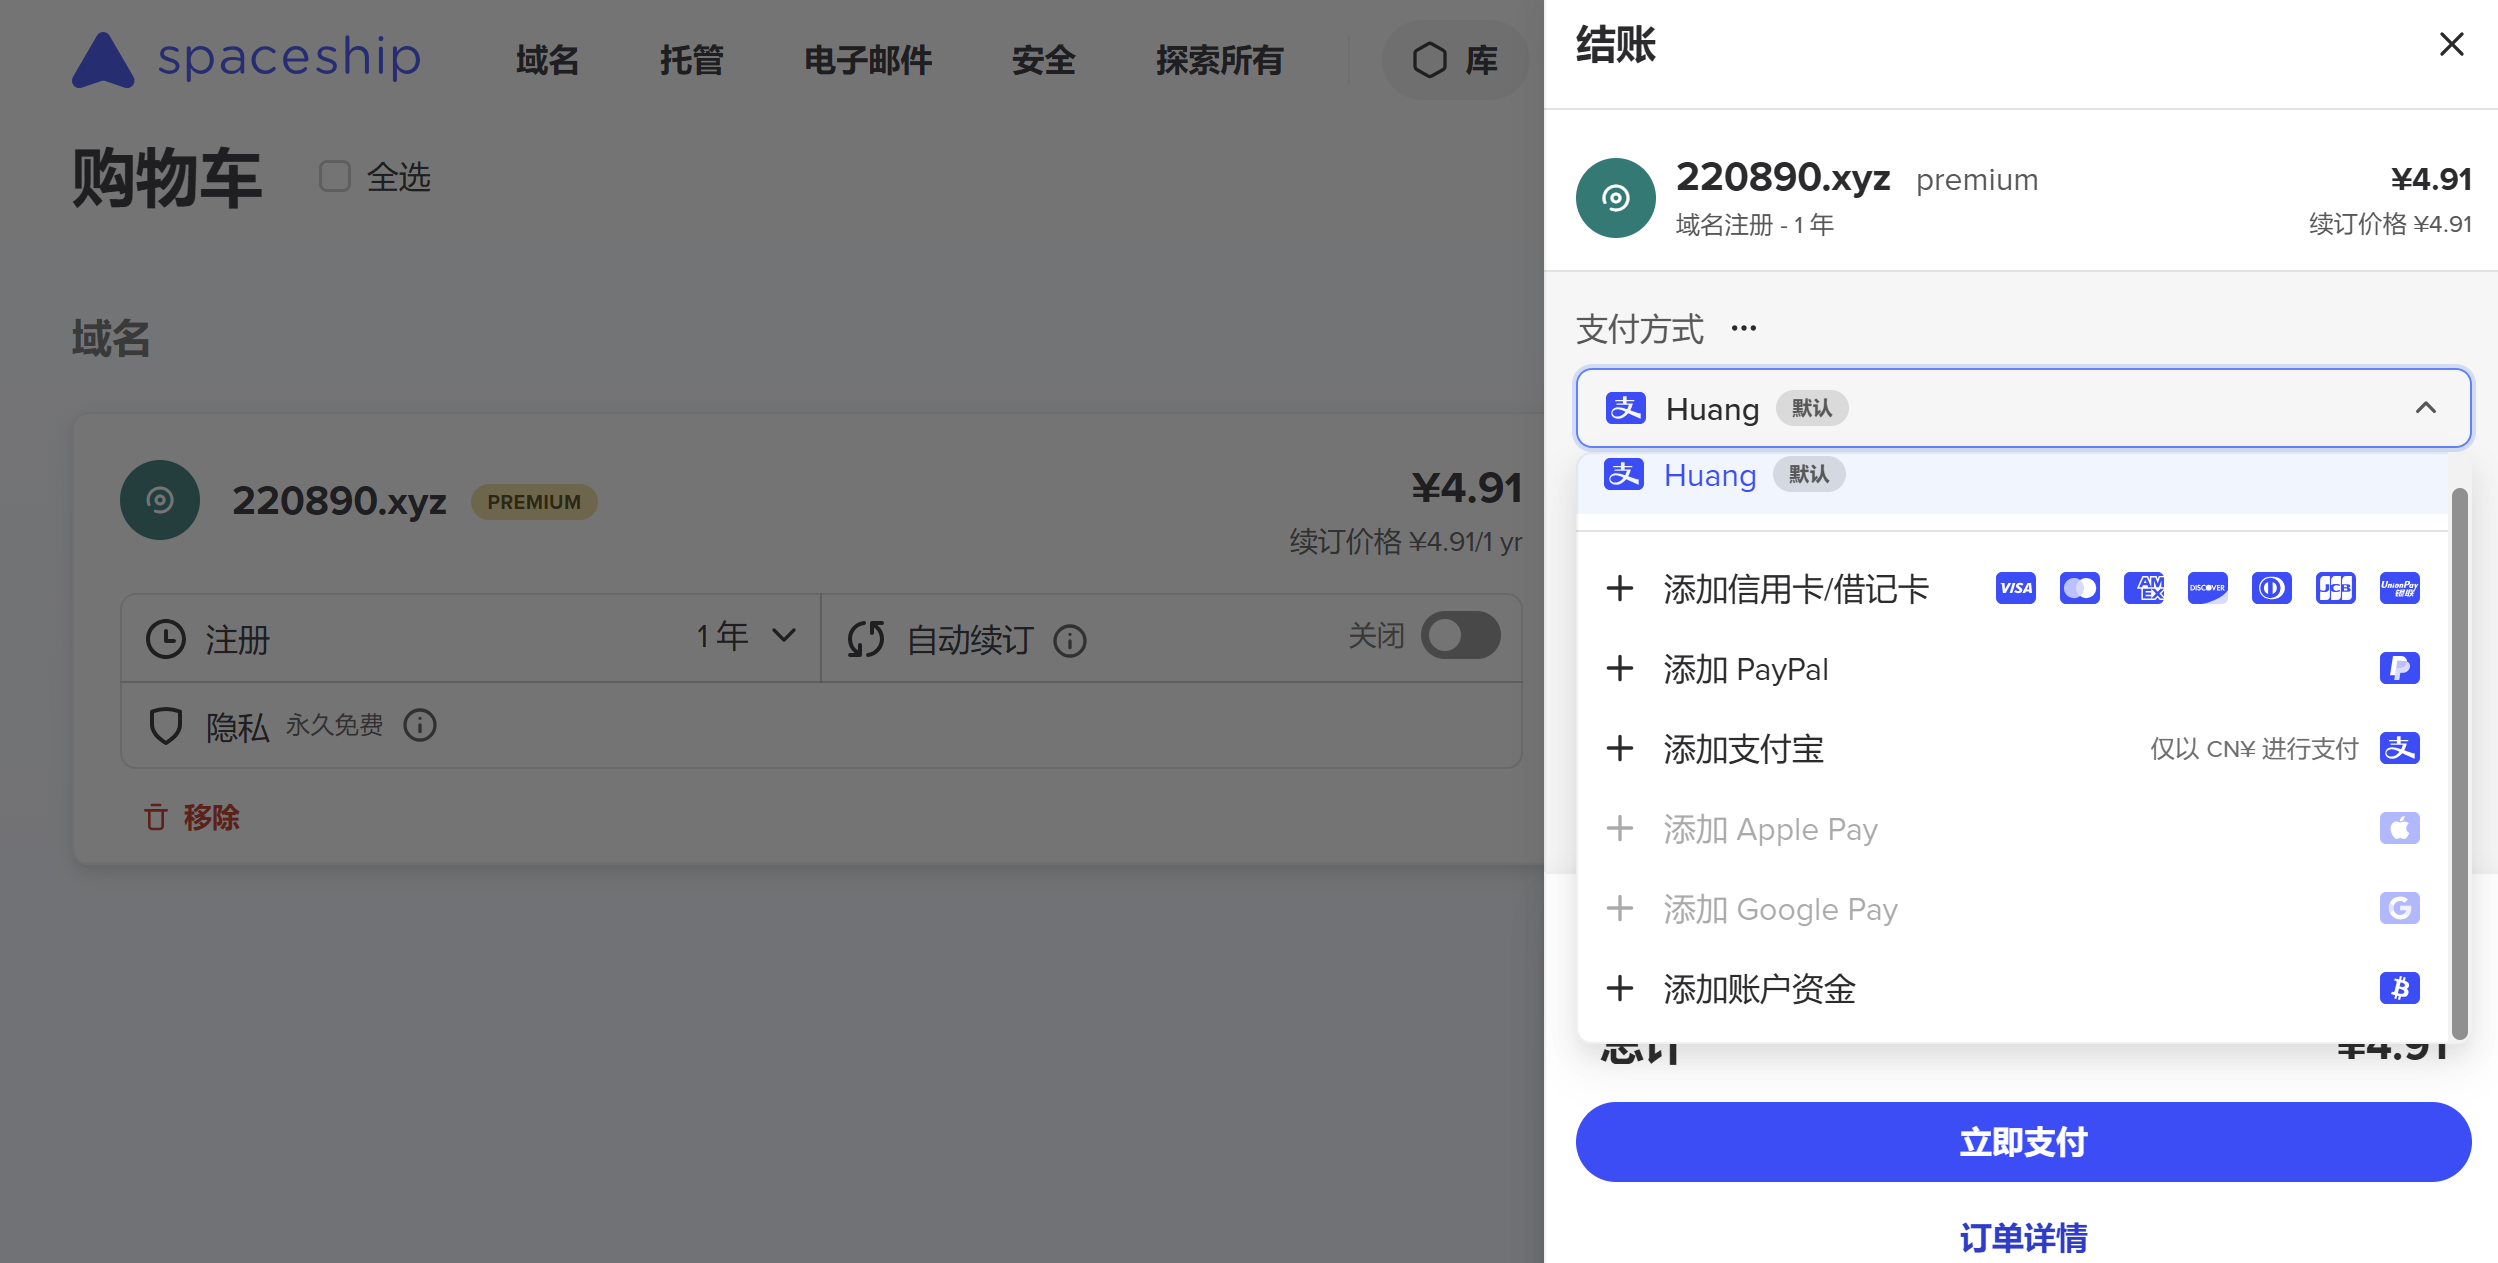Click the payment options list scrollbar
Viewport: 2498px width, 1263px height.
point(2460,763)
